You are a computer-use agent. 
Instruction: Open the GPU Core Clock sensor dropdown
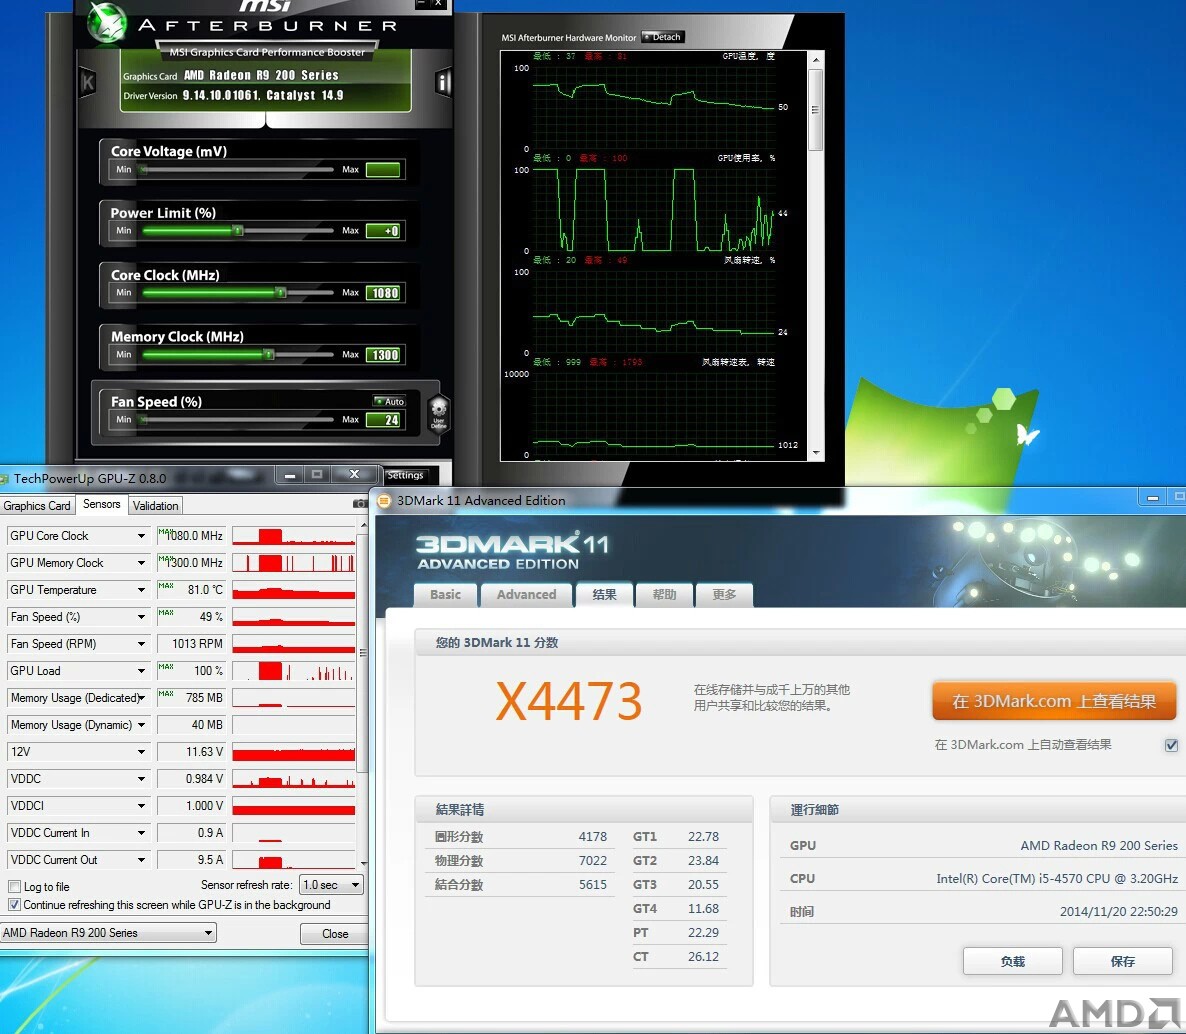pos(141,536)
